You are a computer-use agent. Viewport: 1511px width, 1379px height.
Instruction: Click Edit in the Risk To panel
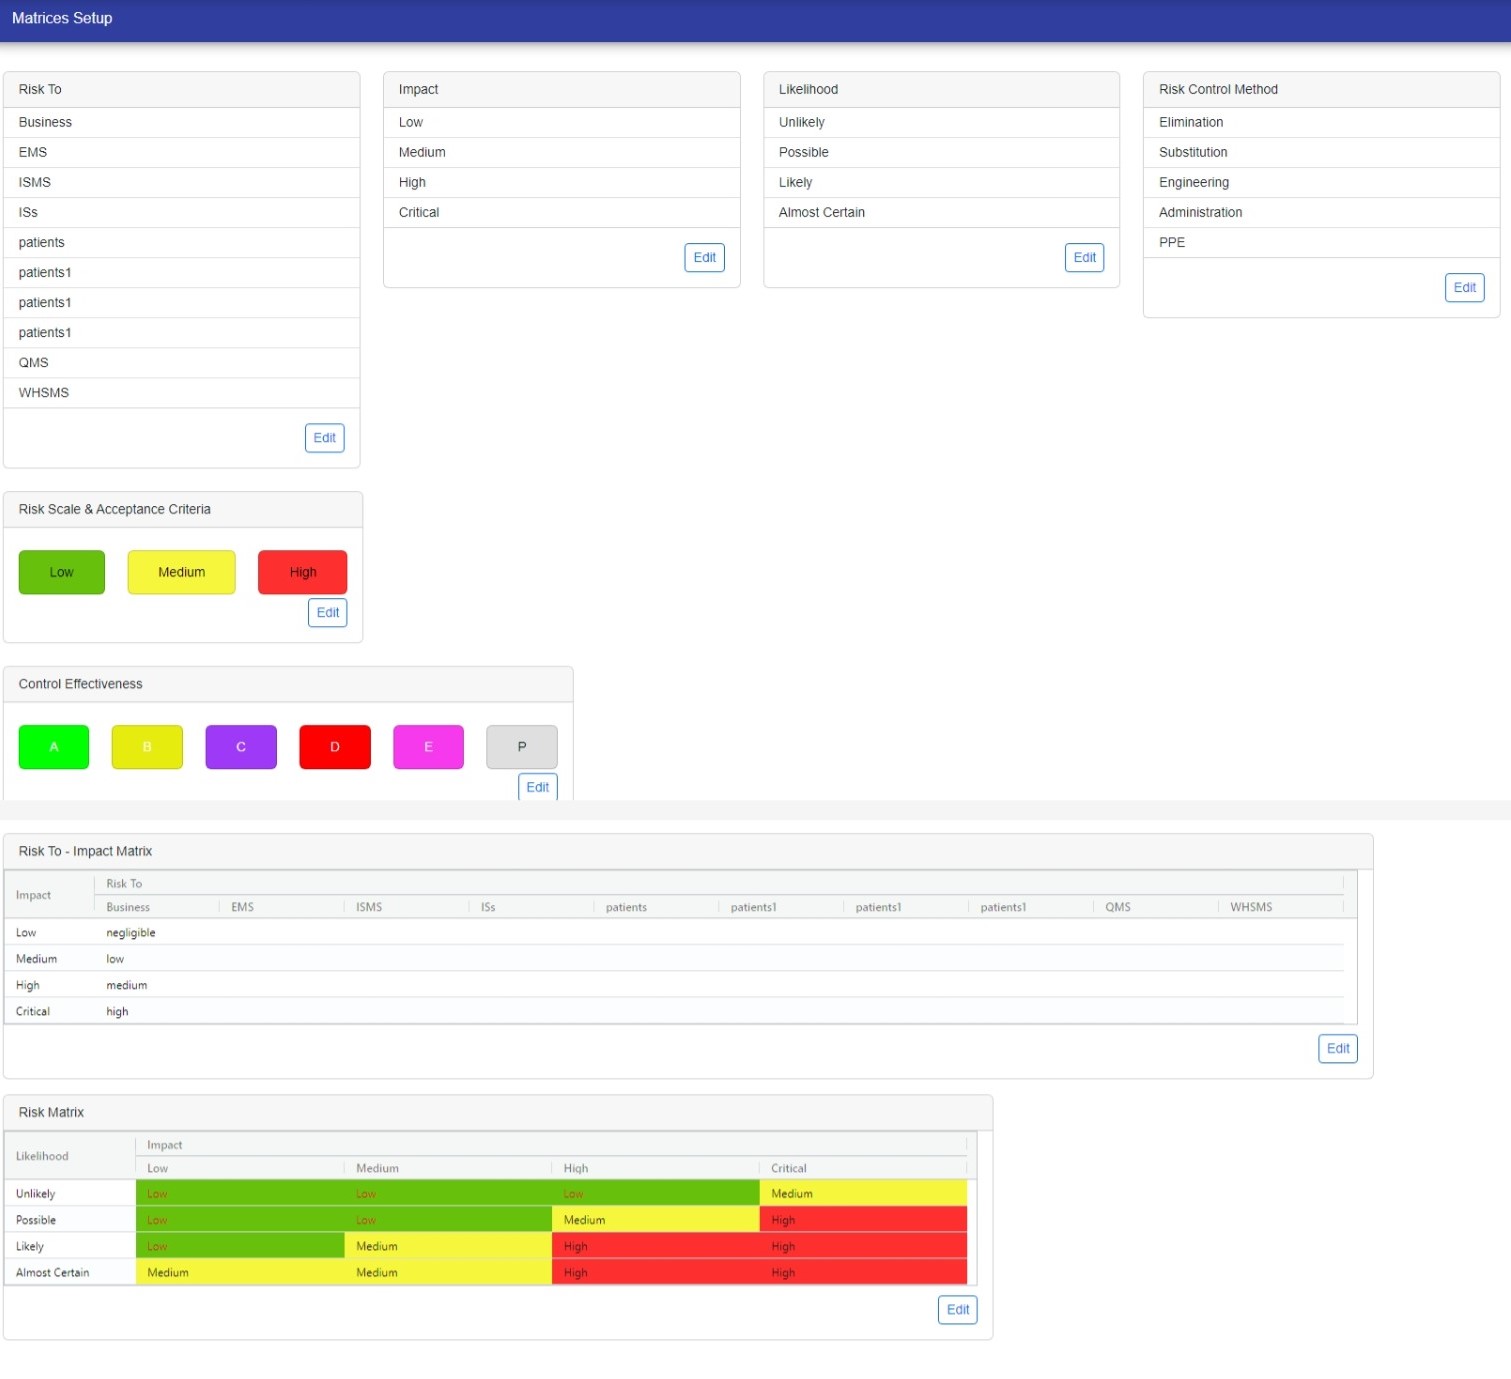coord(324,438)
